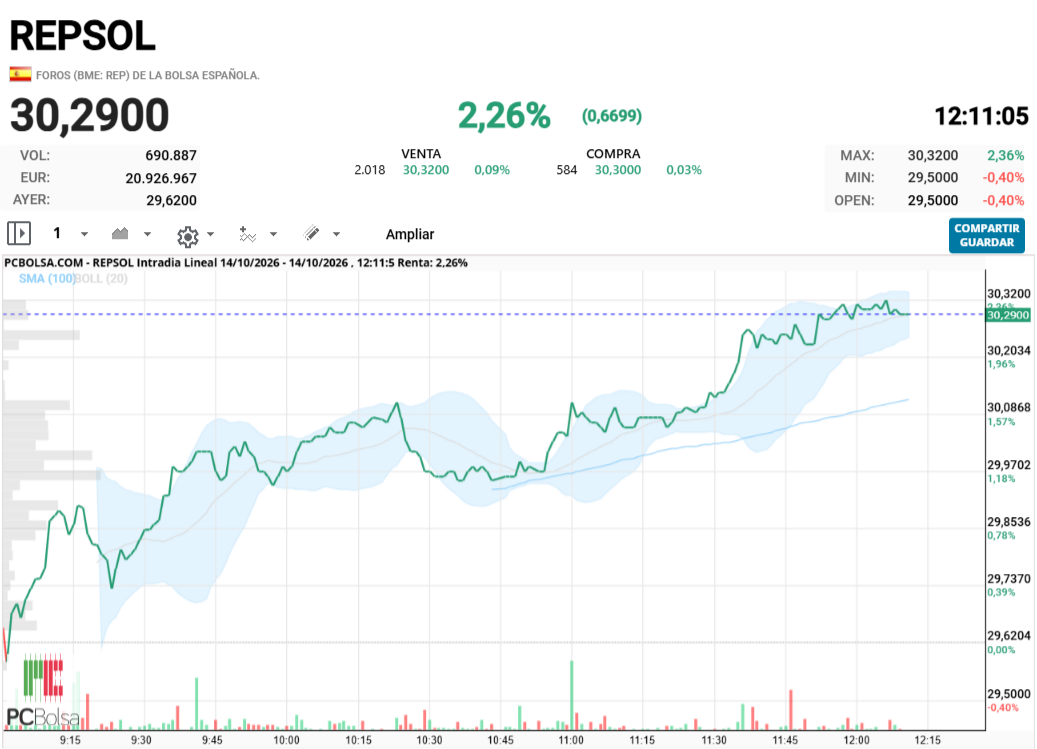Click the PCBolsa logo on chart
1037x749 pixels.
[x=42, y=691]
